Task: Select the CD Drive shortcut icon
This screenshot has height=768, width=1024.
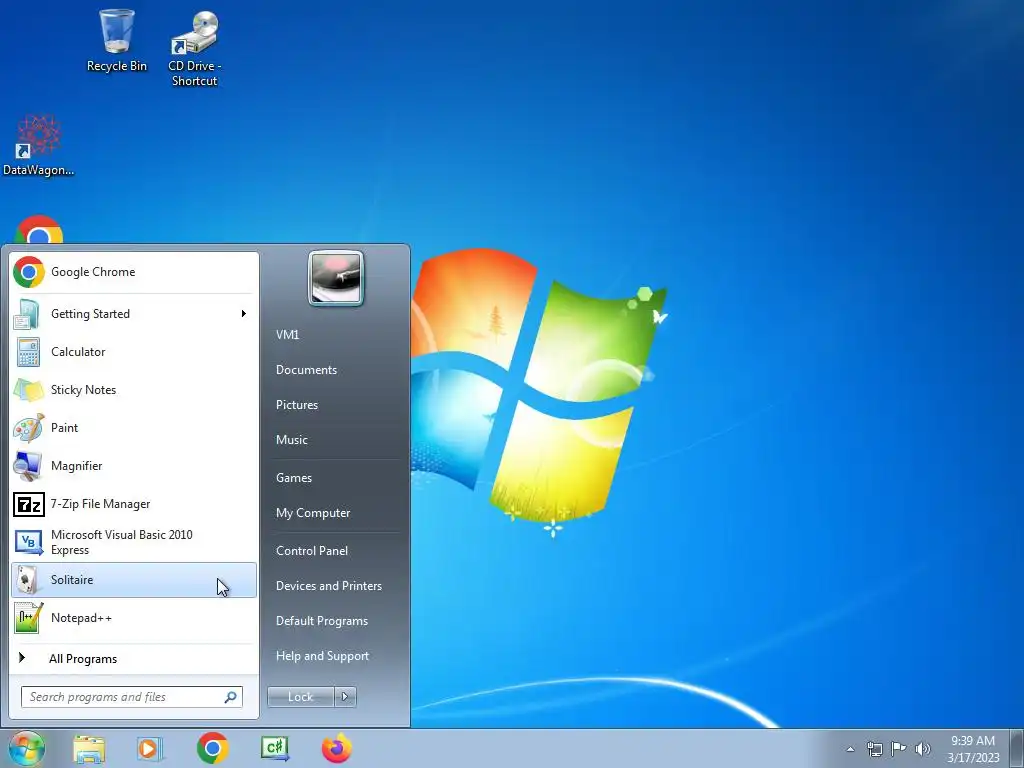Action: (195, 48)
